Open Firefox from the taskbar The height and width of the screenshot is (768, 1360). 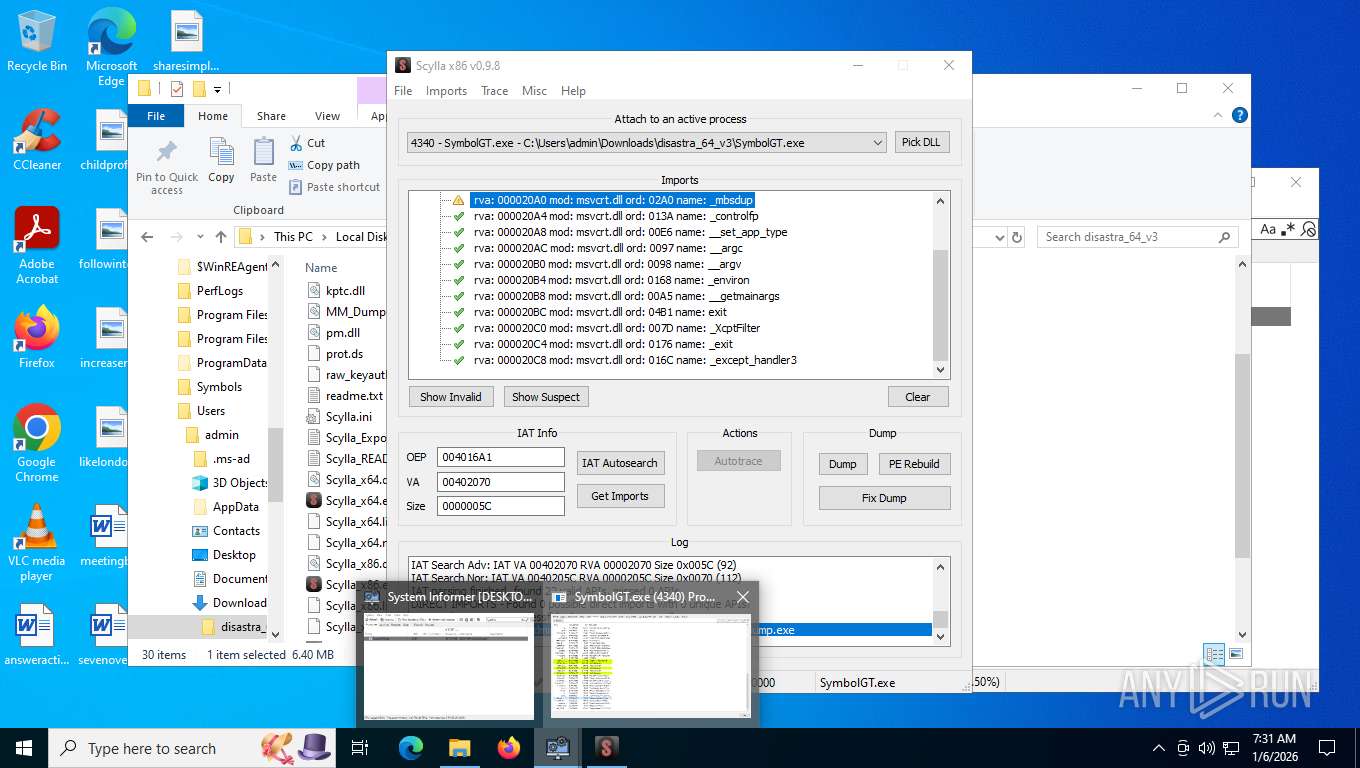[x=509, y=748]
